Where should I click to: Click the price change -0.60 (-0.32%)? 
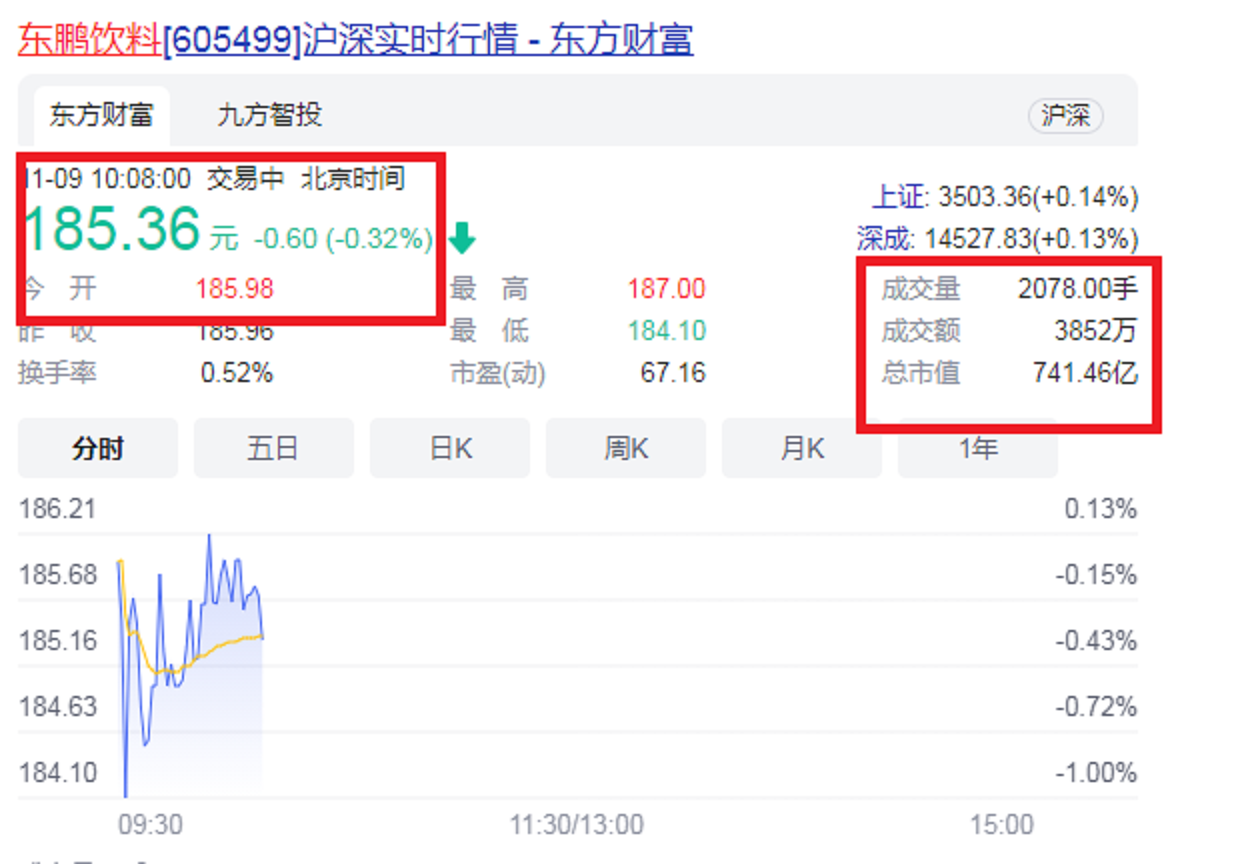tap(343, 238)
